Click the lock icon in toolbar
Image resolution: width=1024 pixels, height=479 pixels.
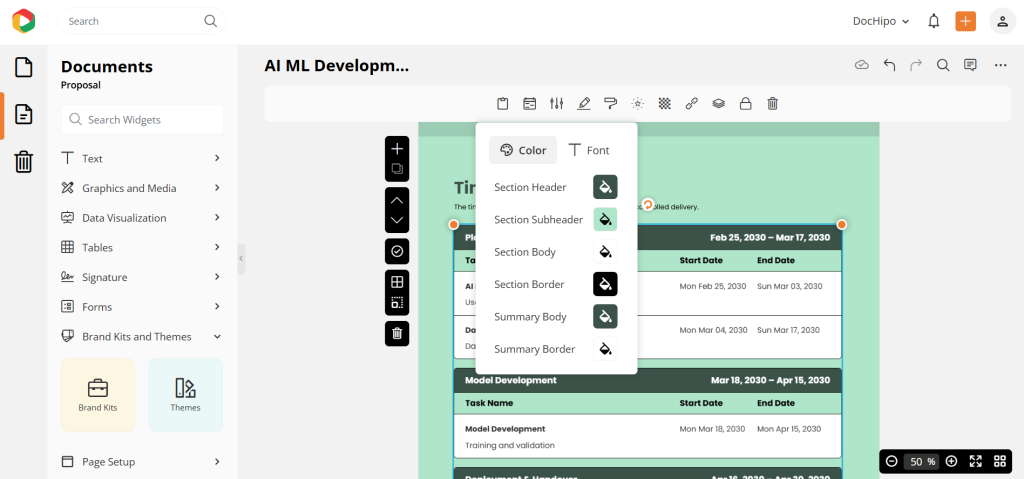(x=745, y=103)
